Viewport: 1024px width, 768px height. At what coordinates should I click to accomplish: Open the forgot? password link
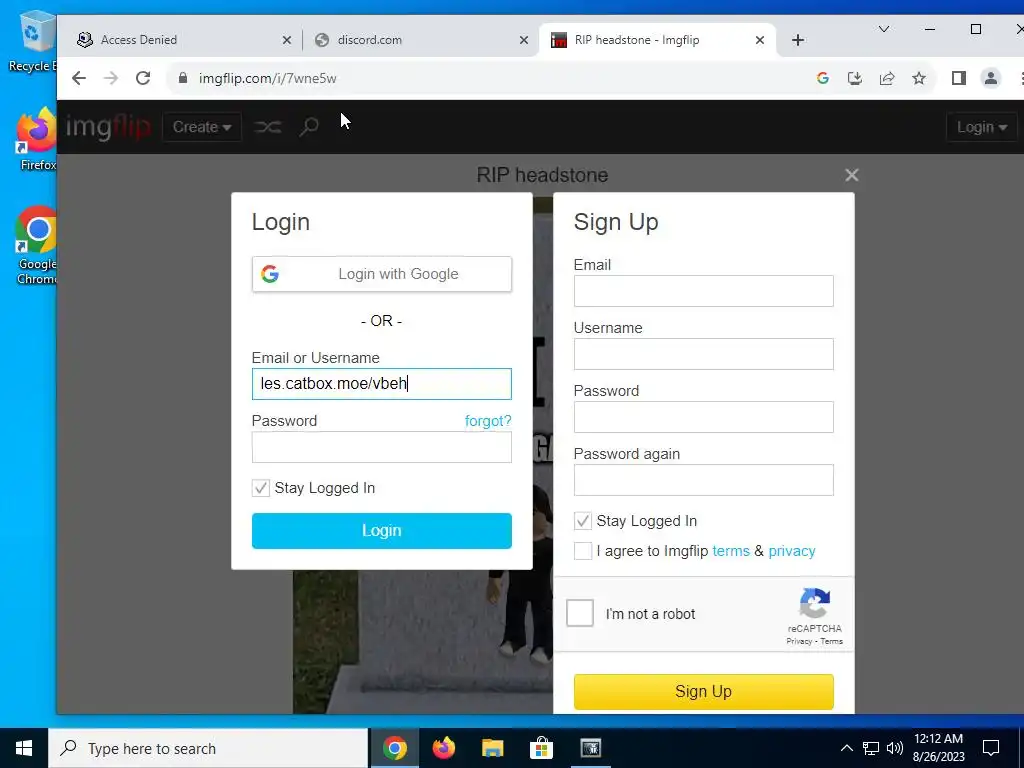pyautogui.click(x=488, y=421)
